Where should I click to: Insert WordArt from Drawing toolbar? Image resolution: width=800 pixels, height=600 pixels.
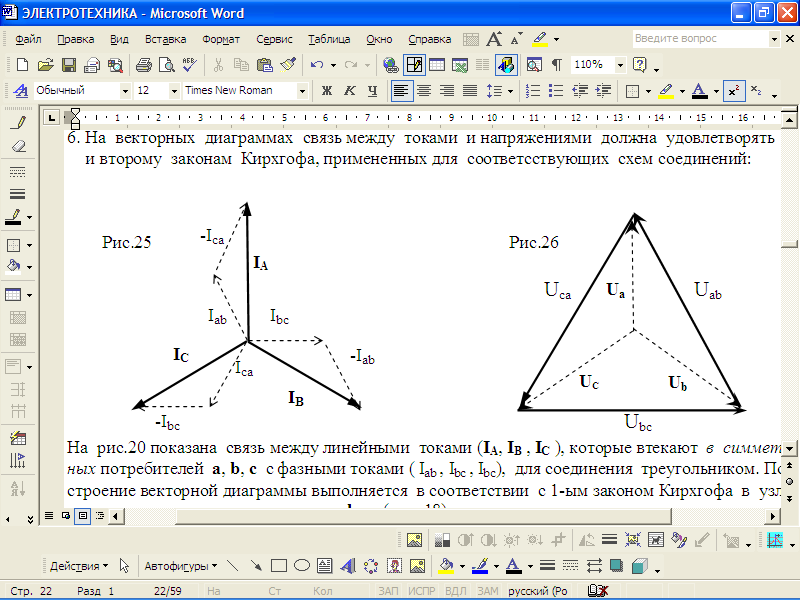click(348, 566)
